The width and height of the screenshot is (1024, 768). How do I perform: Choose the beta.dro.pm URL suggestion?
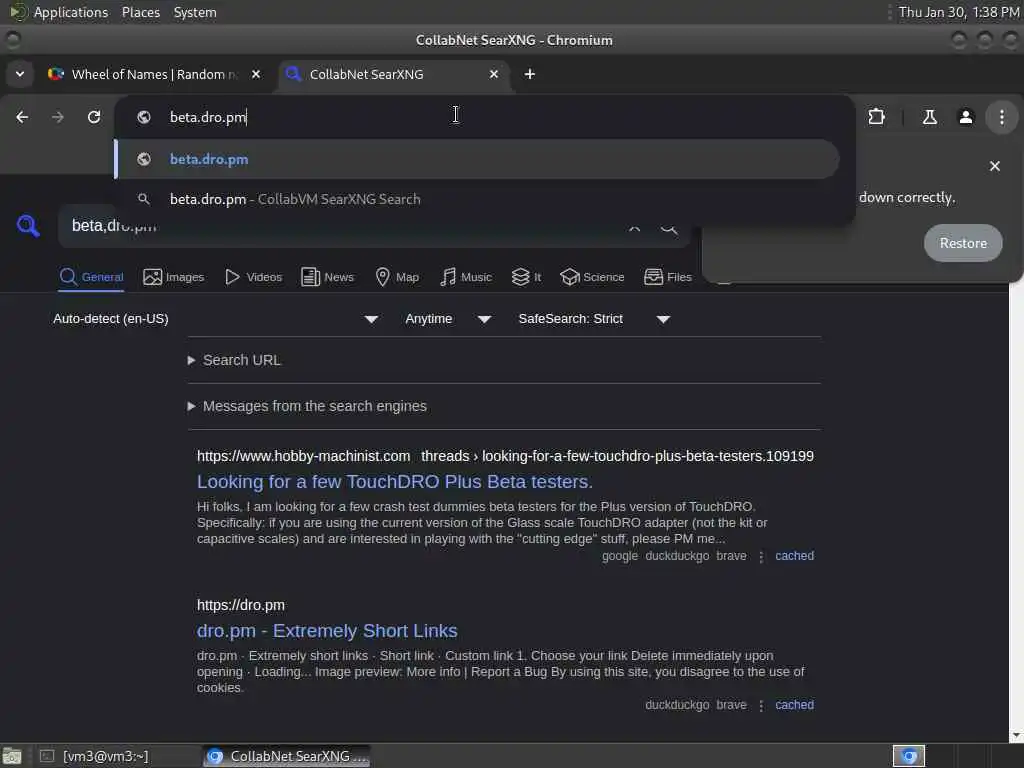pos(477,159)
